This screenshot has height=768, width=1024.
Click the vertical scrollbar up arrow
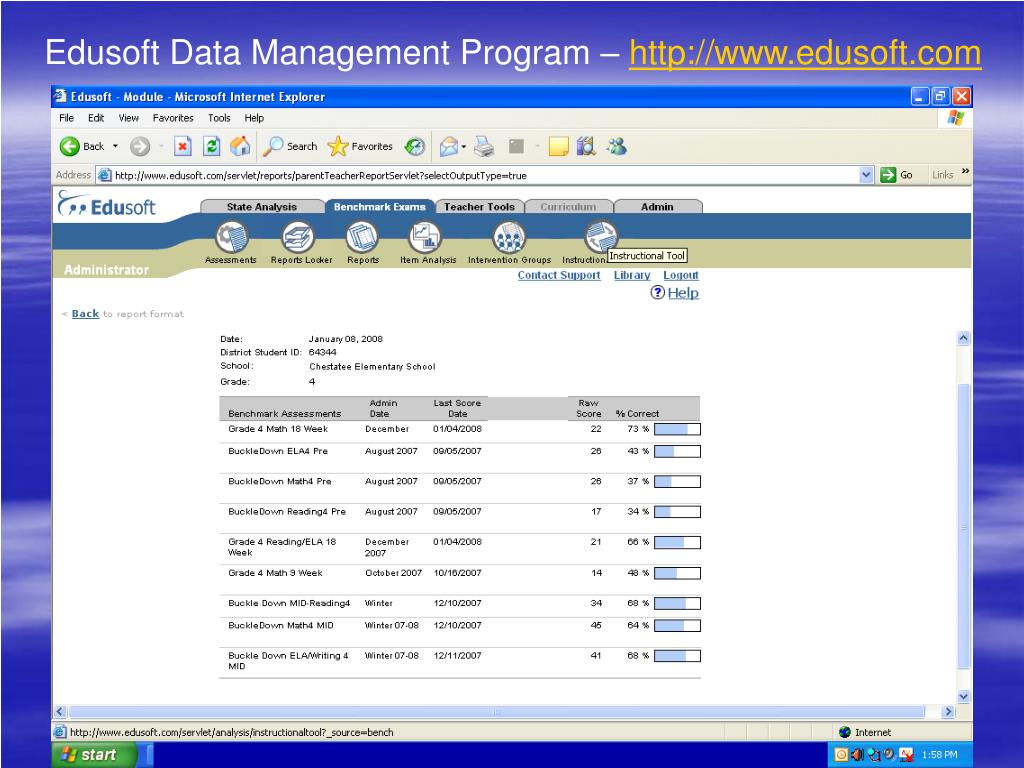pos(963,338)
